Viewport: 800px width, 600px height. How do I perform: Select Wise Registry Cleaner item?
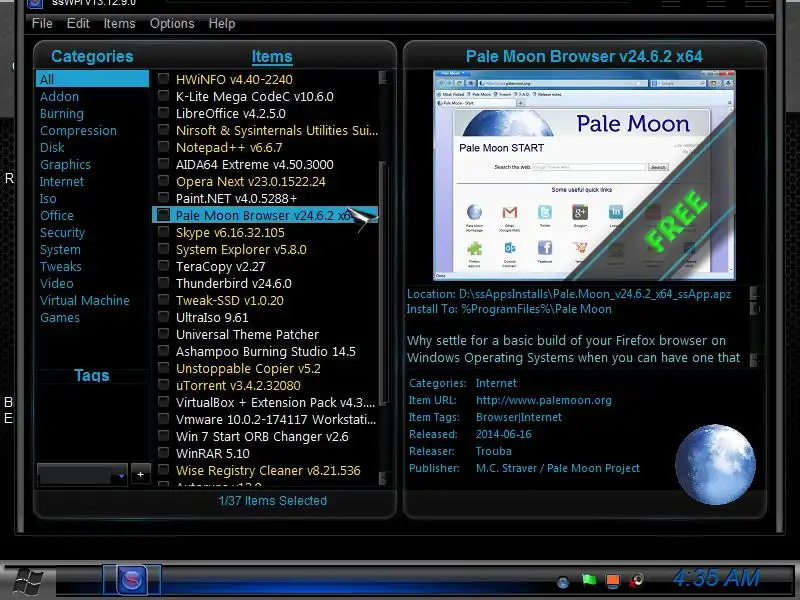(268, 470)
